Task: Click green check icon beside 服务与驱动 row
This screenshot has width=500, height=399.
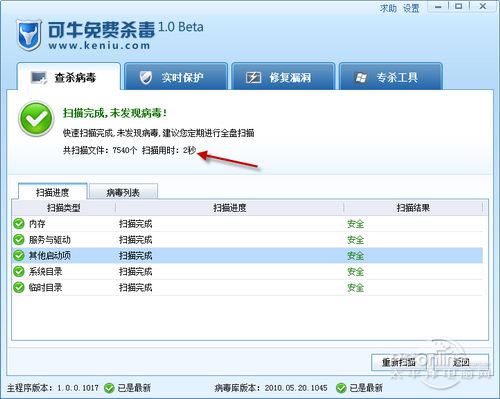Action: (x=19, y=240)
